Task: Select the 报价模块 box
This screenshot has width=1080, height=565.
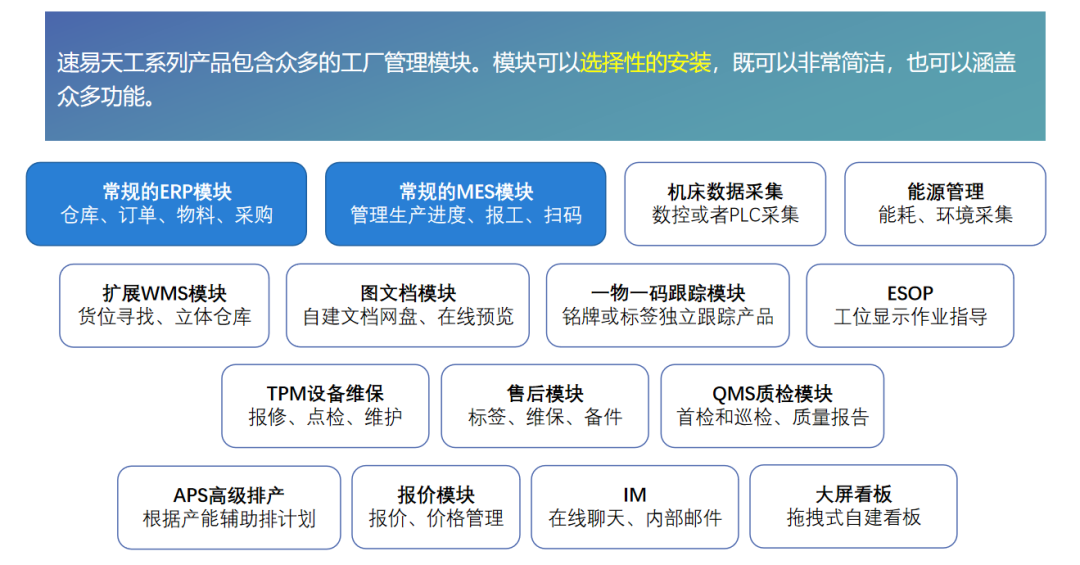Action: coord(435,506)
